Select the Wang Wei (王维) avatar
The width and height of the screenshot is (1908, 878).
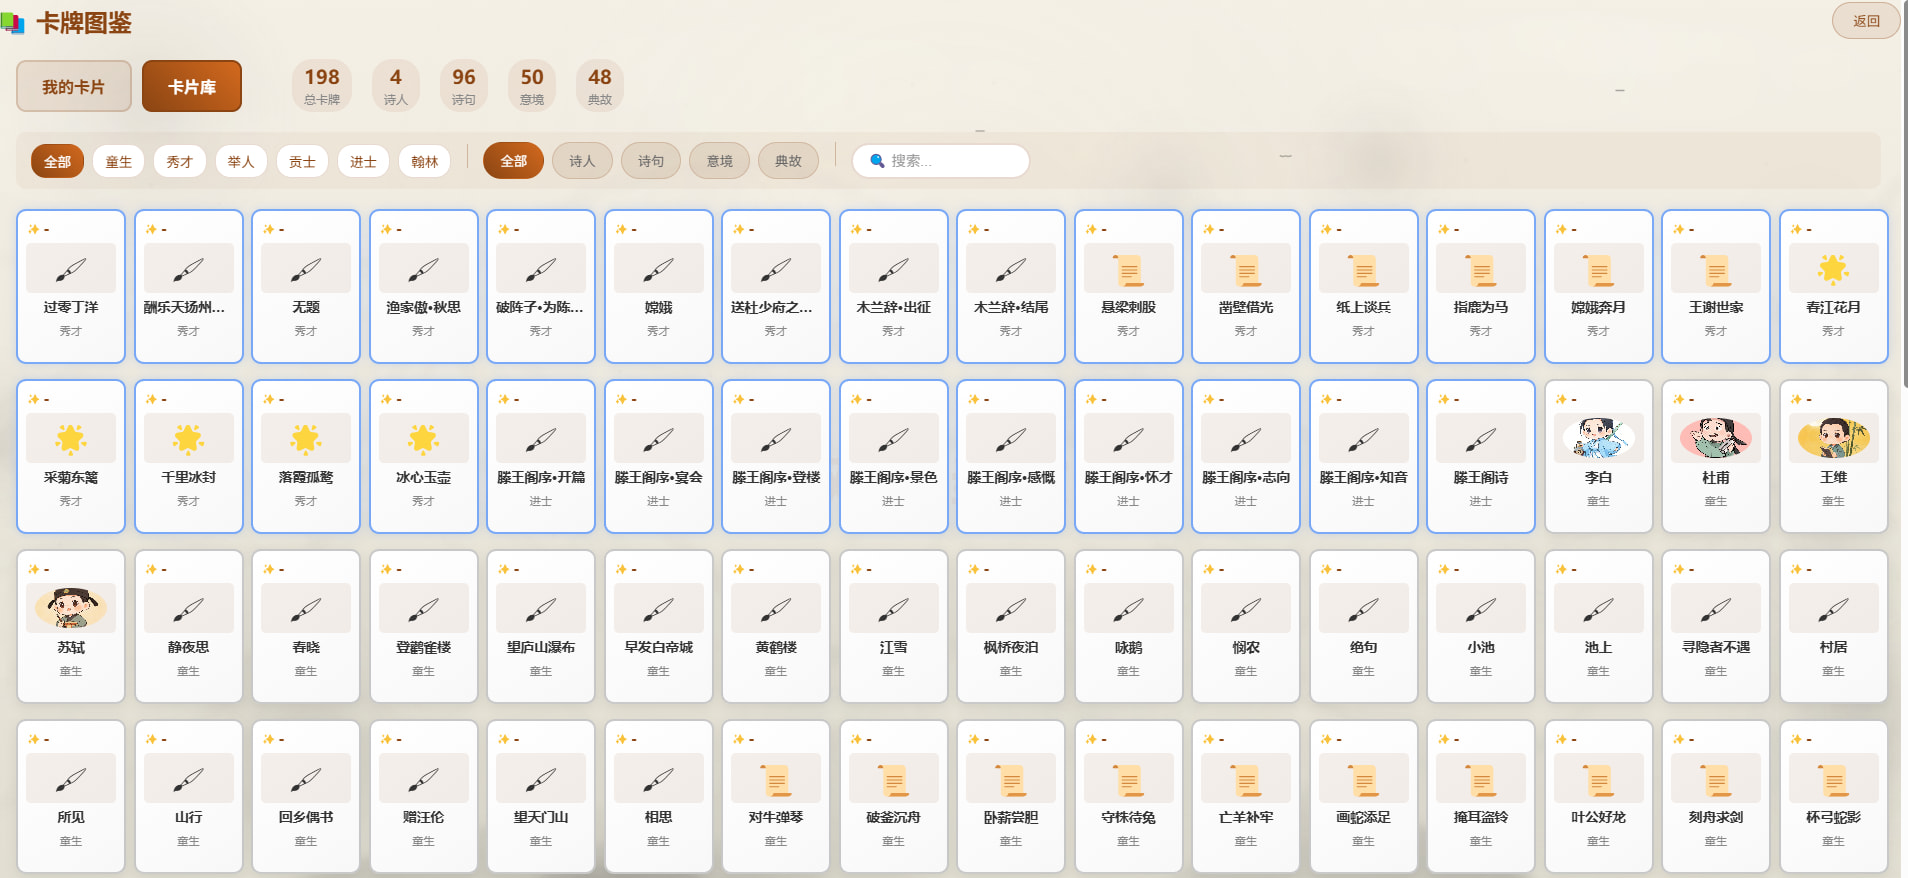1833,438
